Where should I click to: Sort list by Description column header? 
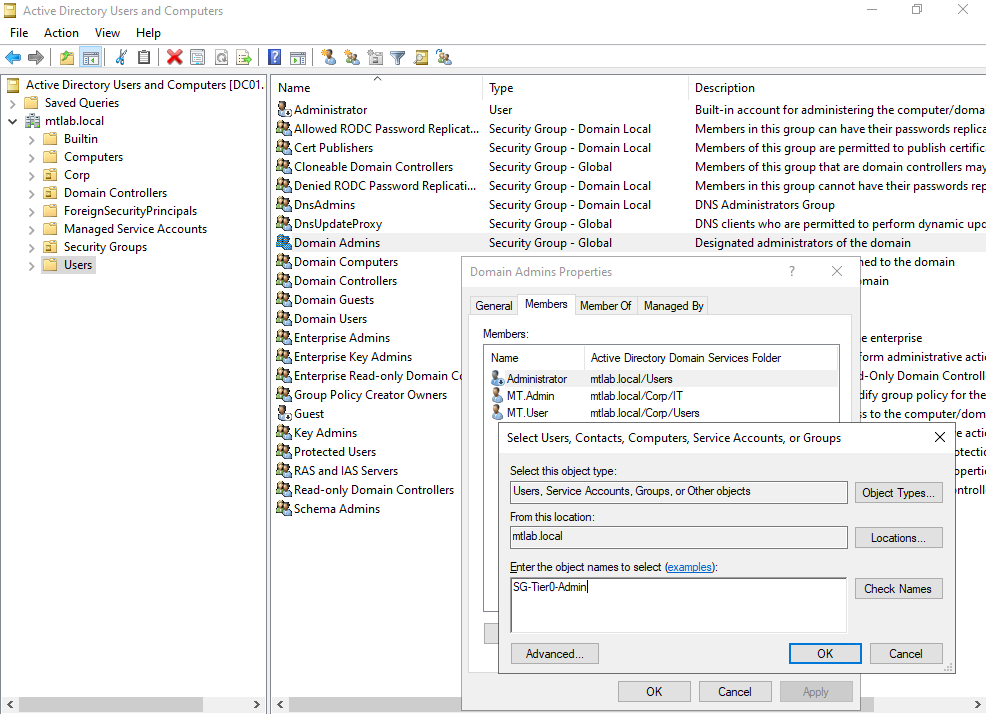click(837, 88)
